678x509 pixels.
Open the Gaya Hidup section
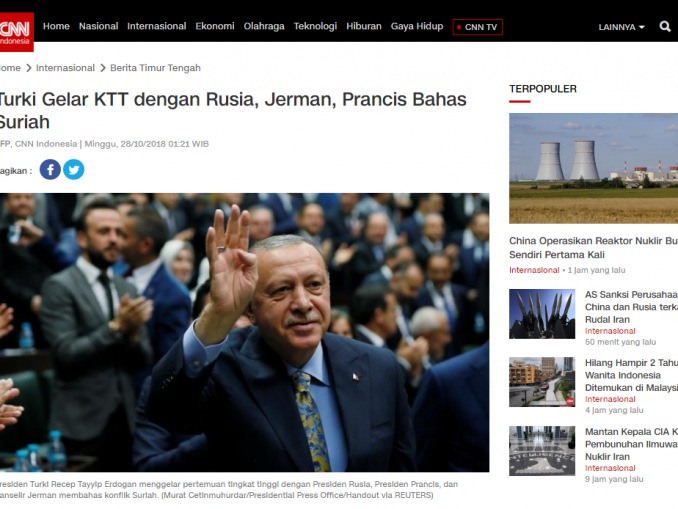417,26
